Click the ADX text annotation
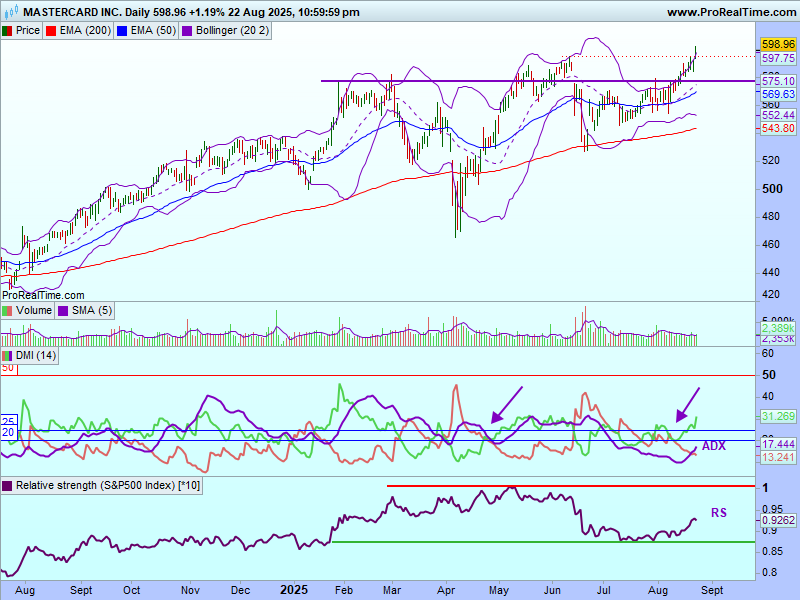Image resolution: width=800 pixels, height=600 pixels. (x=714, y=446)
